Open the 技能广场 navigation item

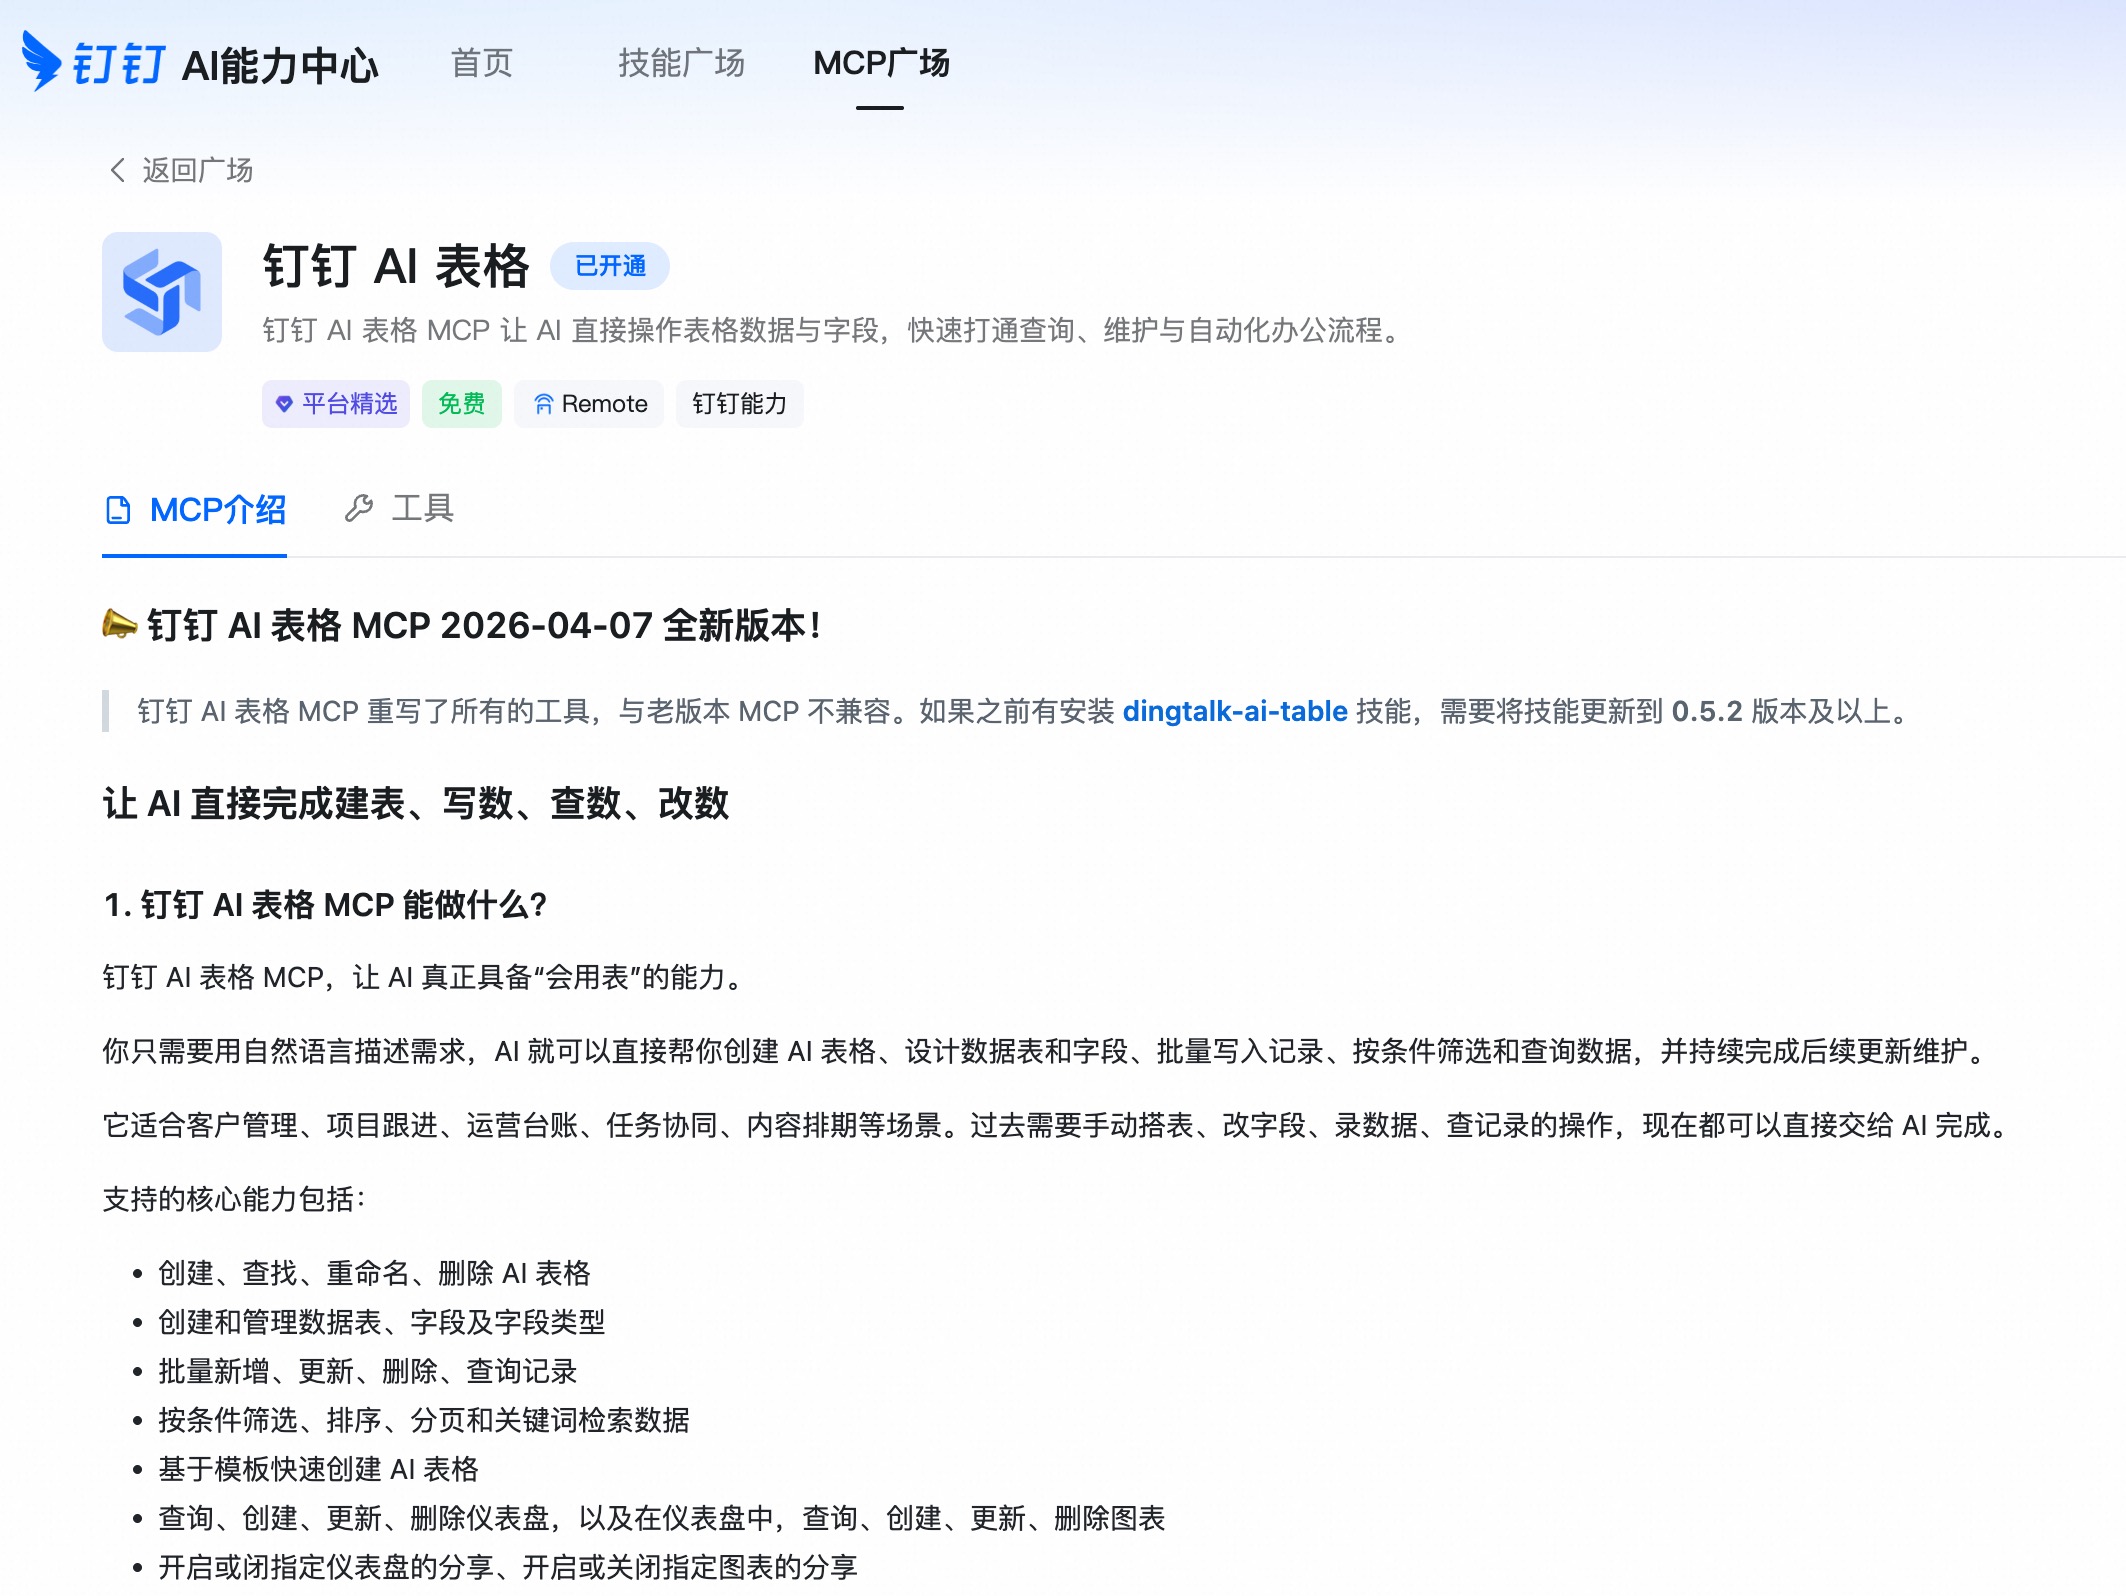click(x=681, y=63)
